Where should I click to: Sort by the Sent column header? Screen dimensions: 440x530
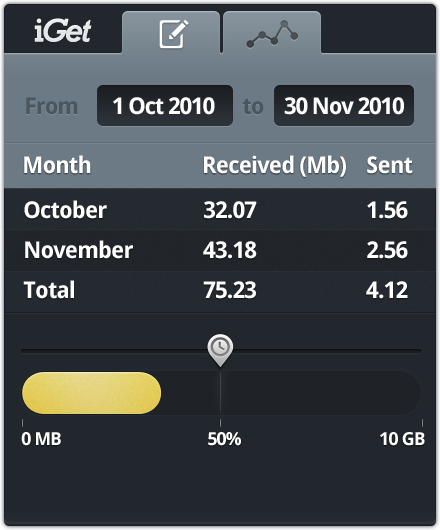(389, 165)
